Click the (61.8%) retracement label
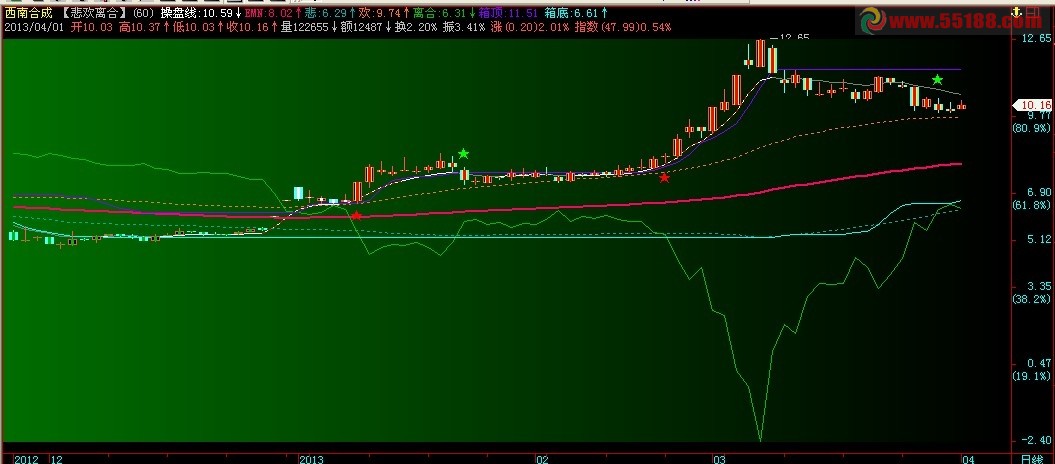1055x464 pixels. tap(1031, 204)
